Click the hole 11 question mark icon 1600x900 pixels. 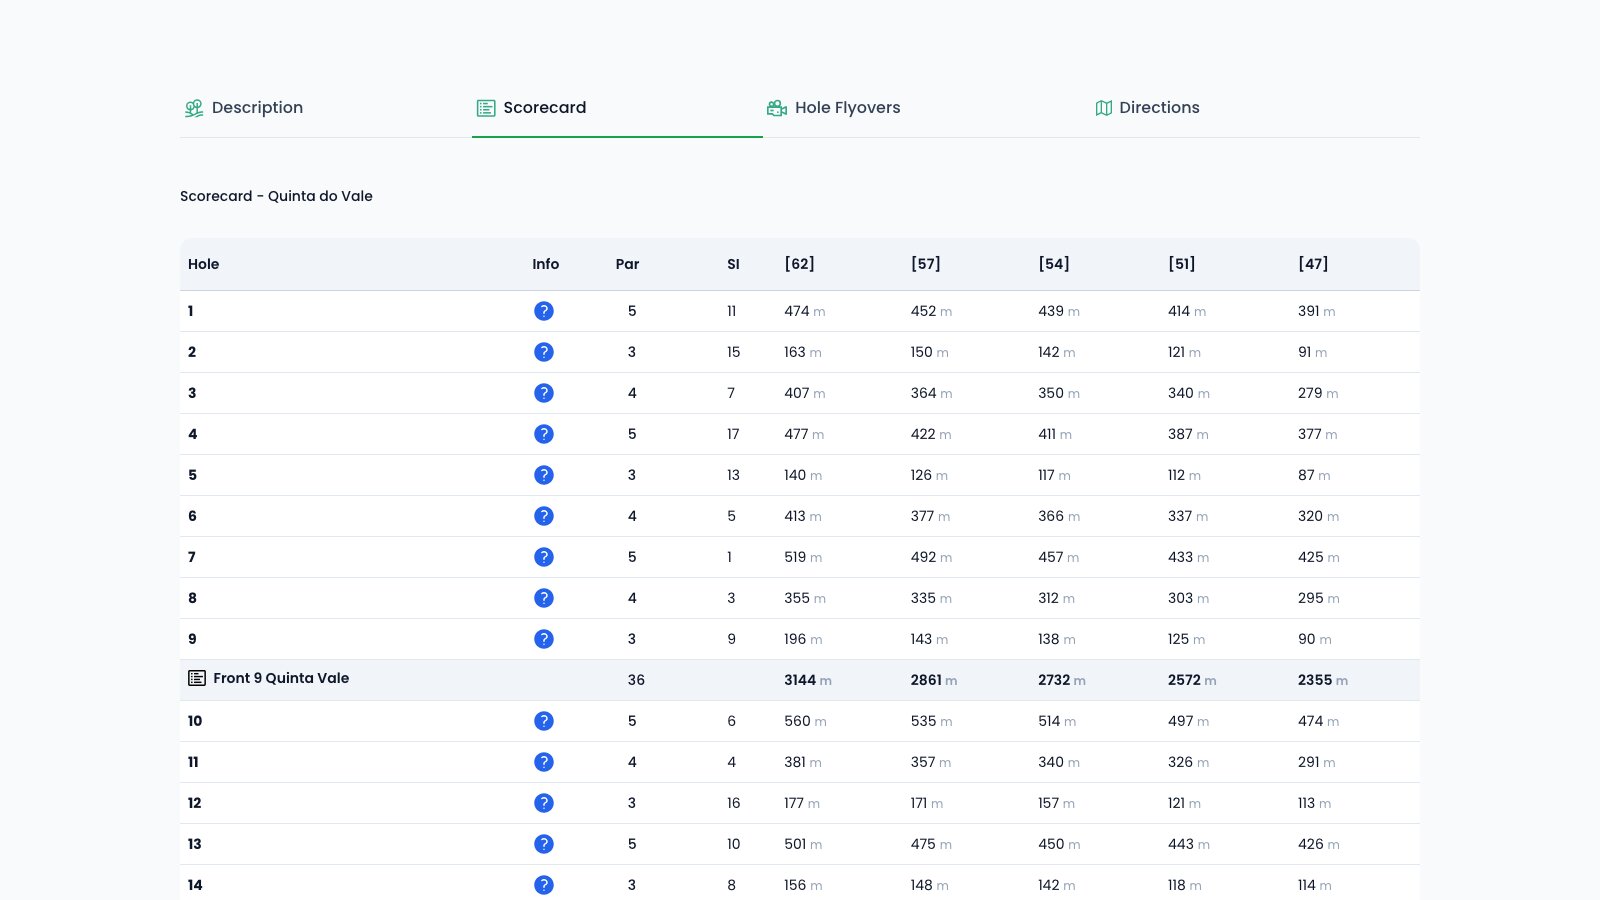click(544, 762)
